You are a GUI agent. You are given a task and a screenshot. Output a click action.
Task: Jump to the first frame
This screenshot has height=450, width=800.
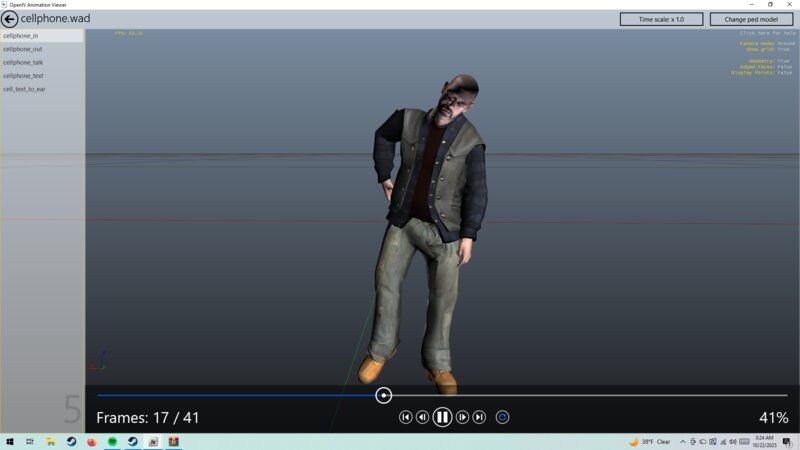[x=405, y=417]
